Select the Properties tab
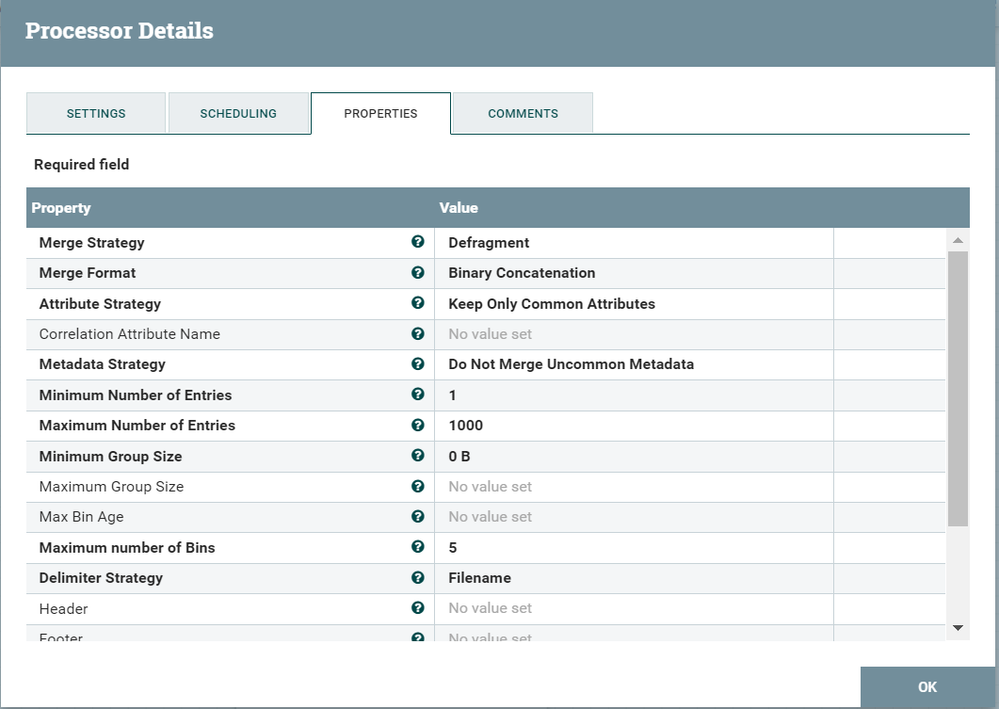 point(381,113)
